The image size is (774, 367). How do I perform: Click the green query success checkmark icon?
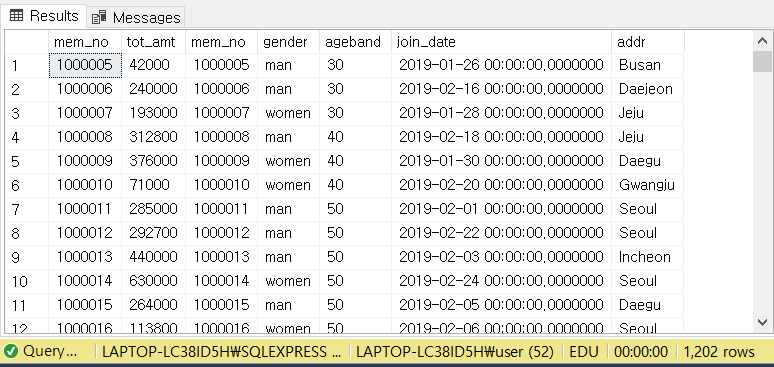pyautogui.click(x=10, y=352)
